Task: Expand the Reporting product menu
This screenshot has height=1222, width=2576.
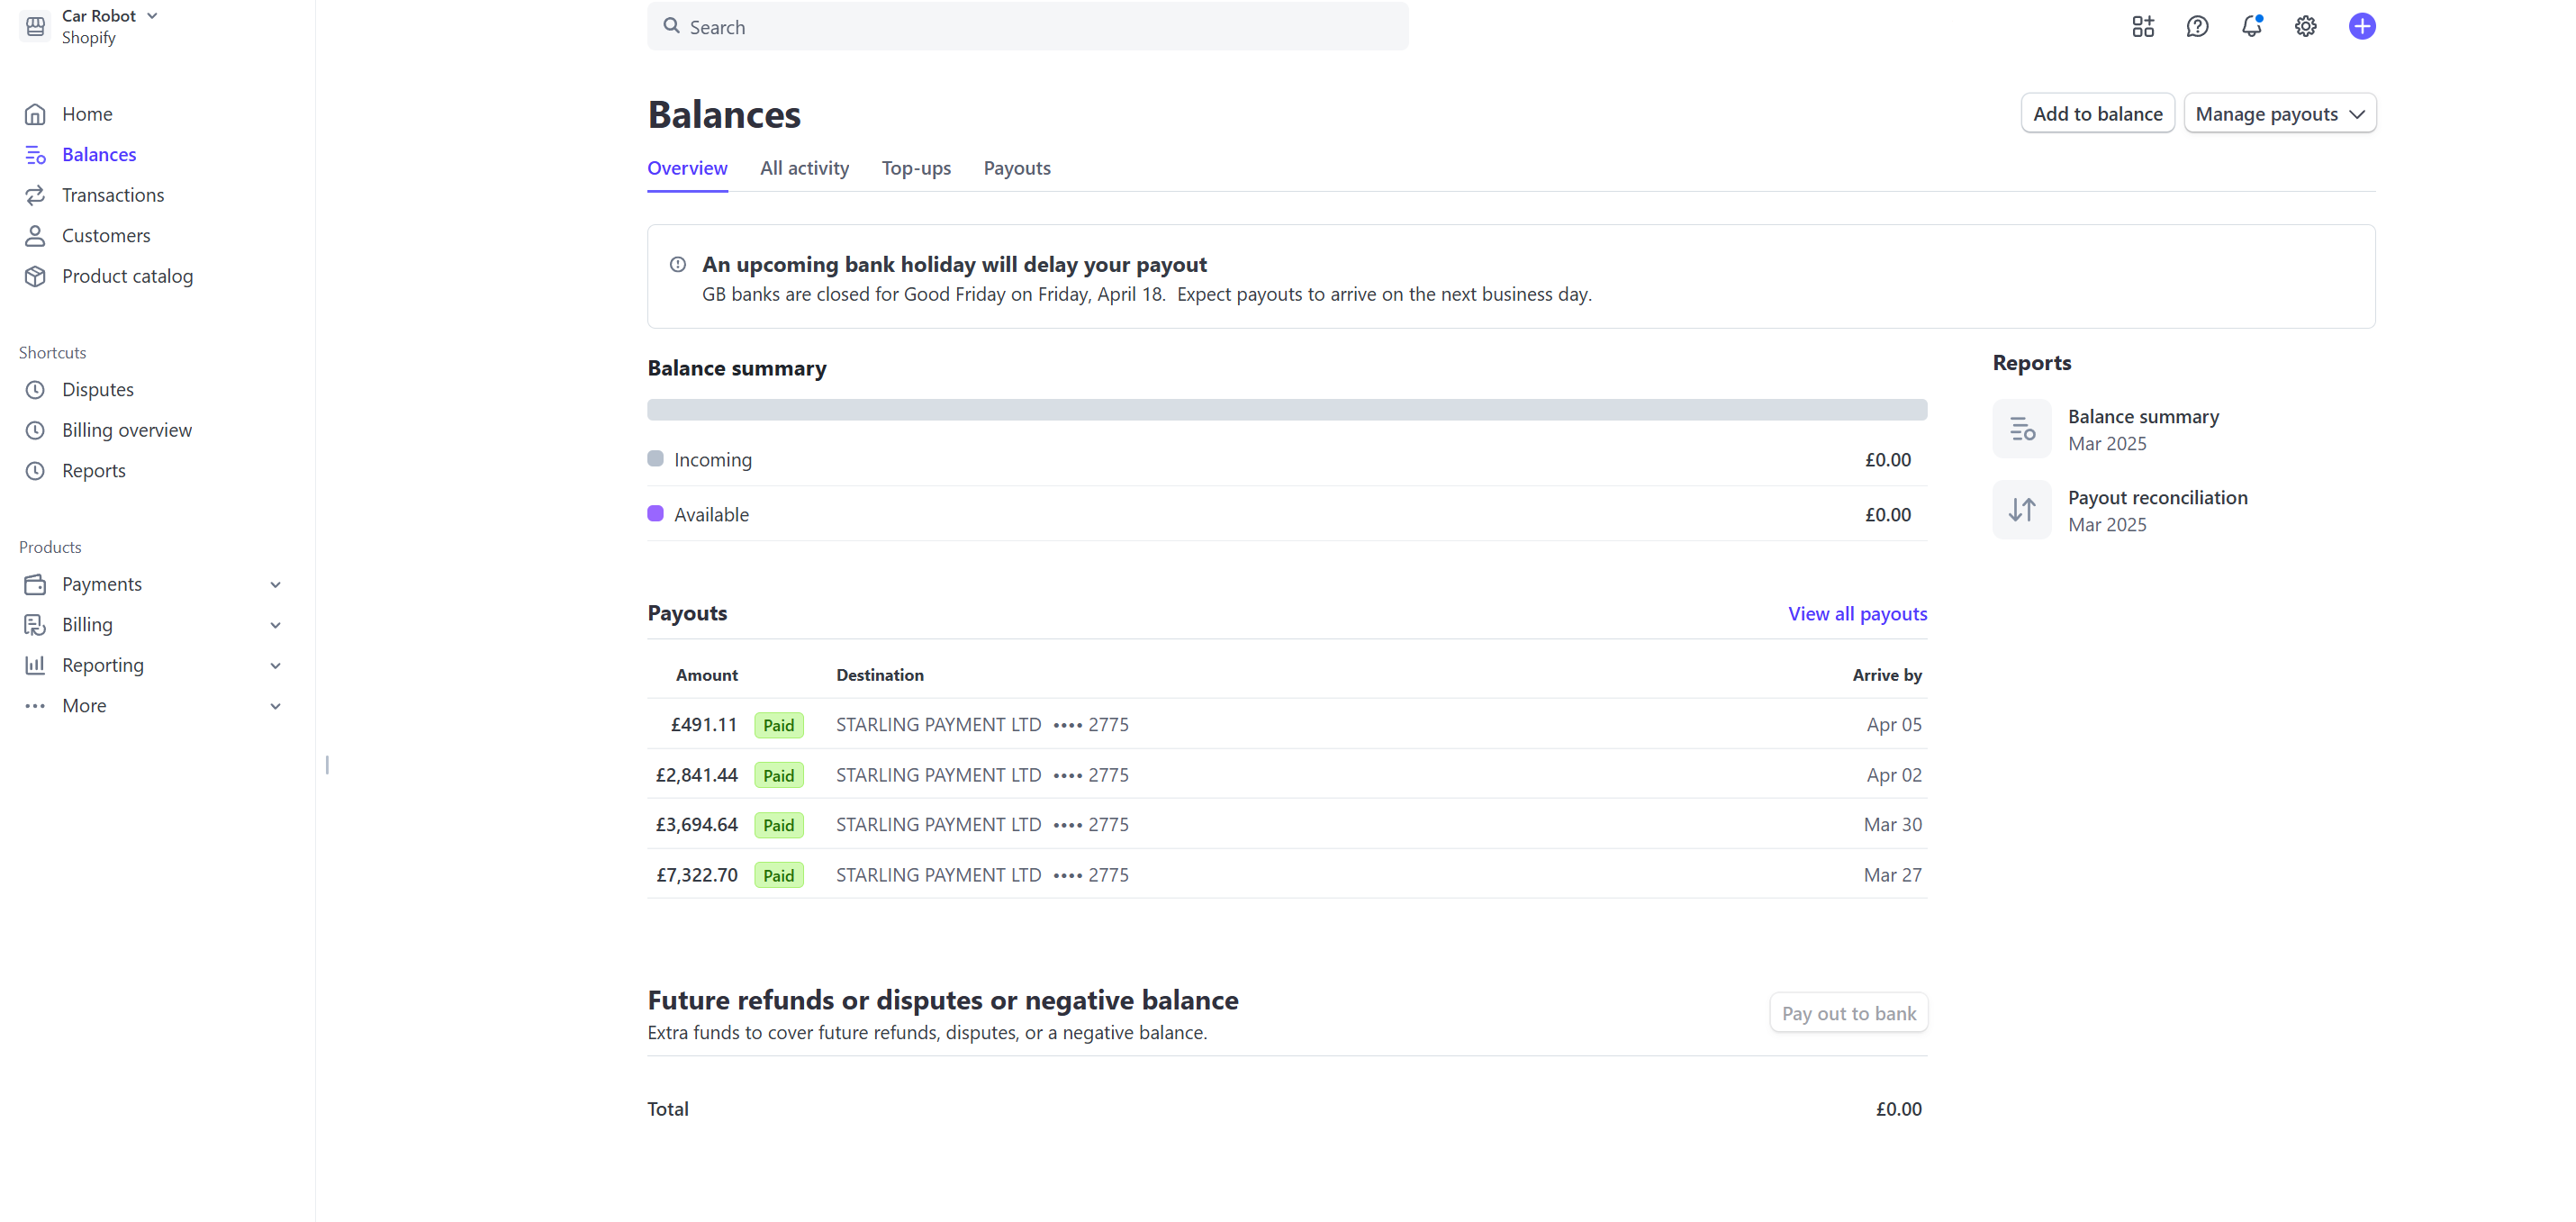Action: click(275, 666)
